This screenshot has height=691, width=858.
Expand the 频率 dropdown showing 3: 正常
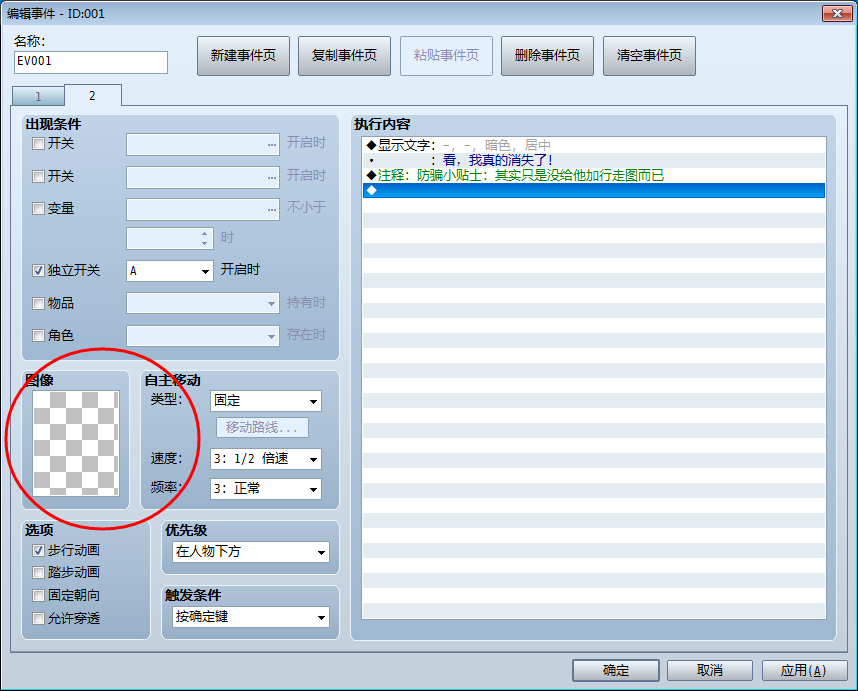point(266,489)
